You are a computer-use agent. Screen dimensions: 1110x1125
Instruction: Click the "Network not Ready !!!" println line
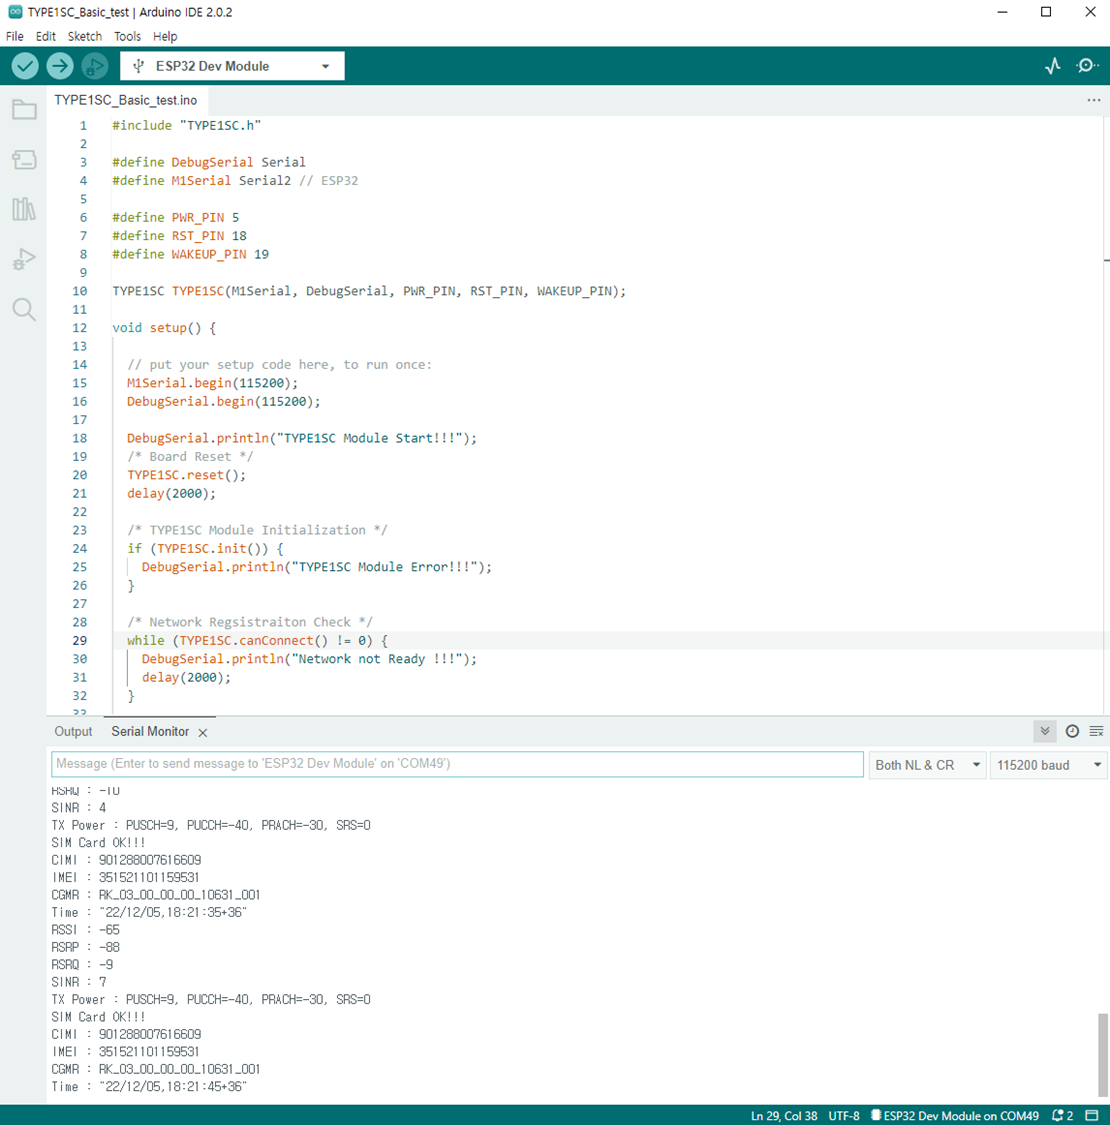pos(309,659)
